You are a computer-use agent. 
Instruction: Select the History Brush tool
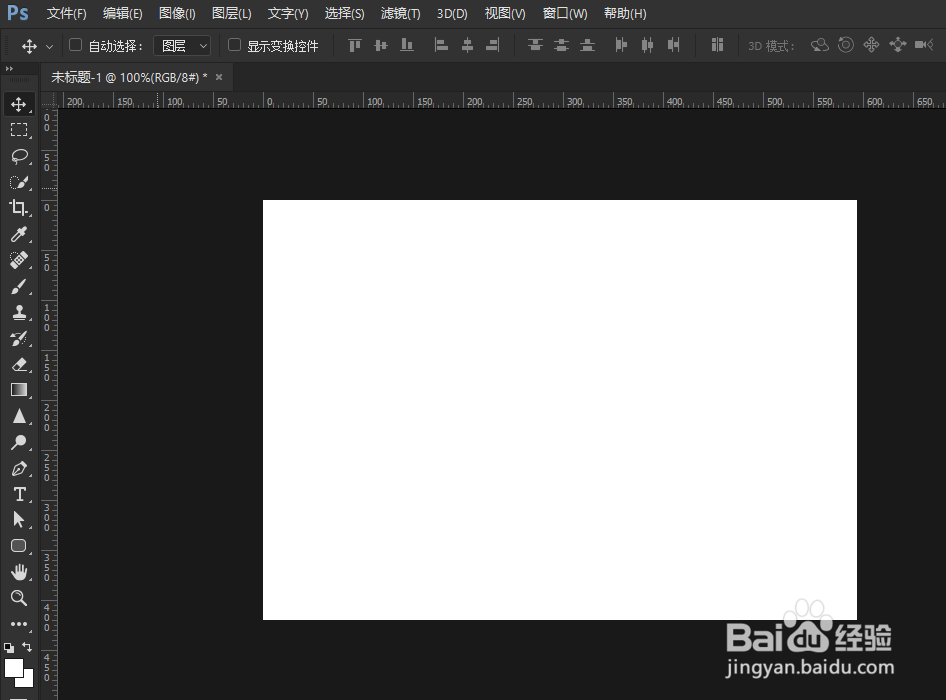pyautogui.click(x=19, y=339)
